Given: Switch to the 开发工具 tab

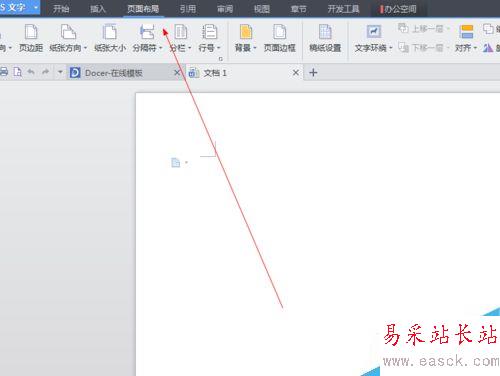Looking at the screenshot, I should 343,9.
